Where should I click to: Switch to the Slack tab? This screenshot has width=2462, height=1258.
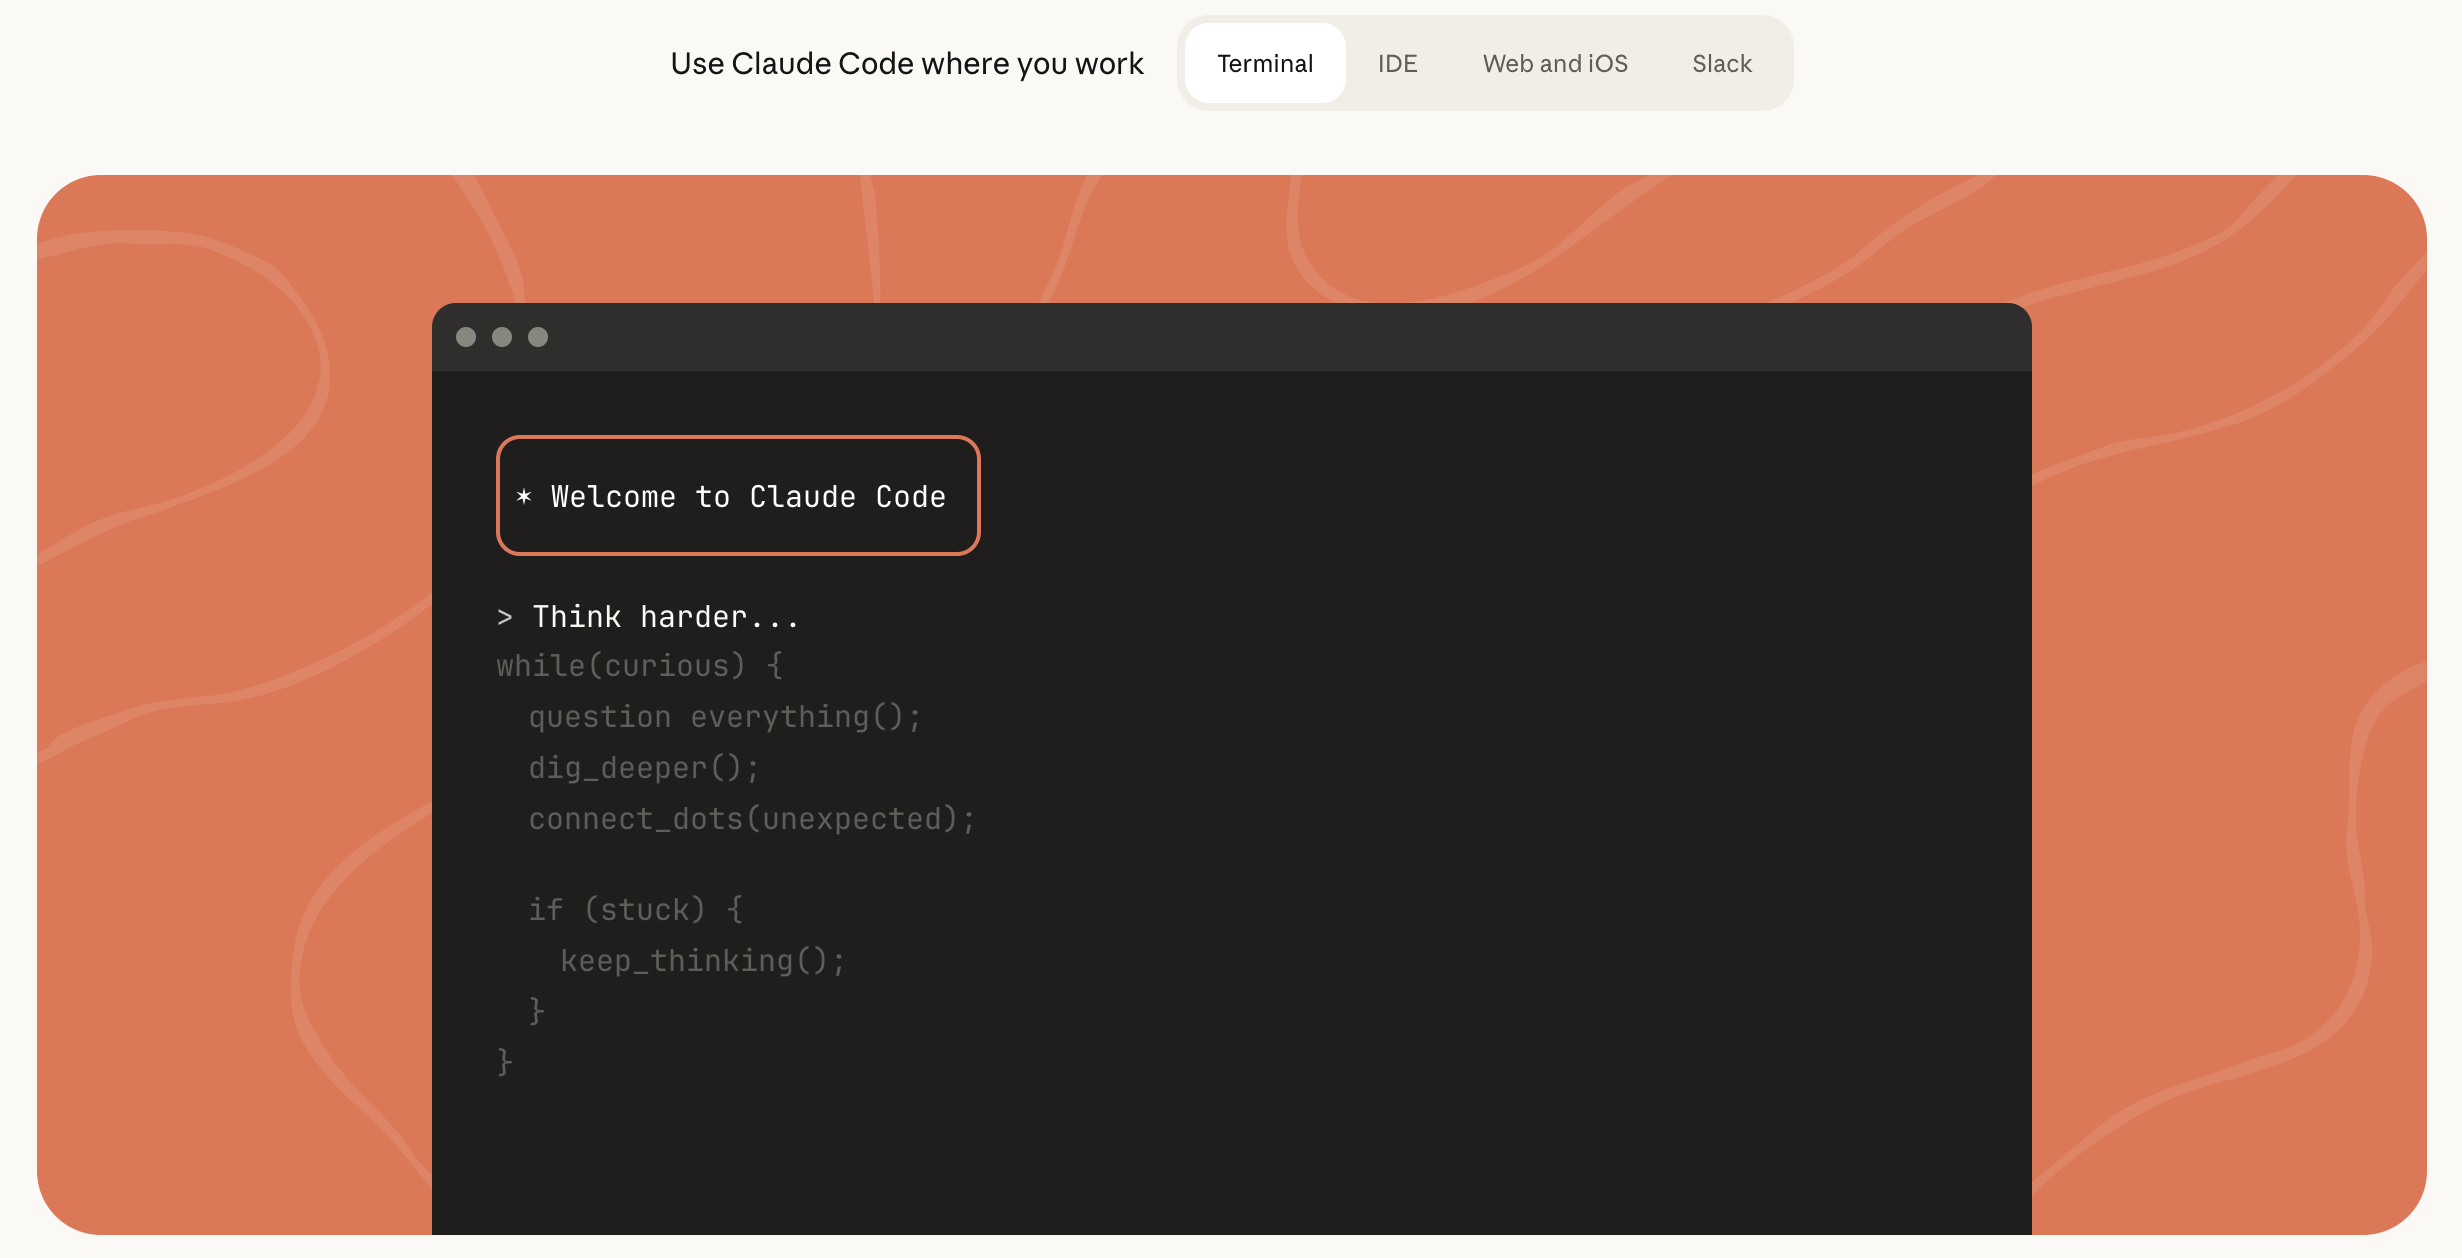pyautogui.click(x=1721, y=63)
